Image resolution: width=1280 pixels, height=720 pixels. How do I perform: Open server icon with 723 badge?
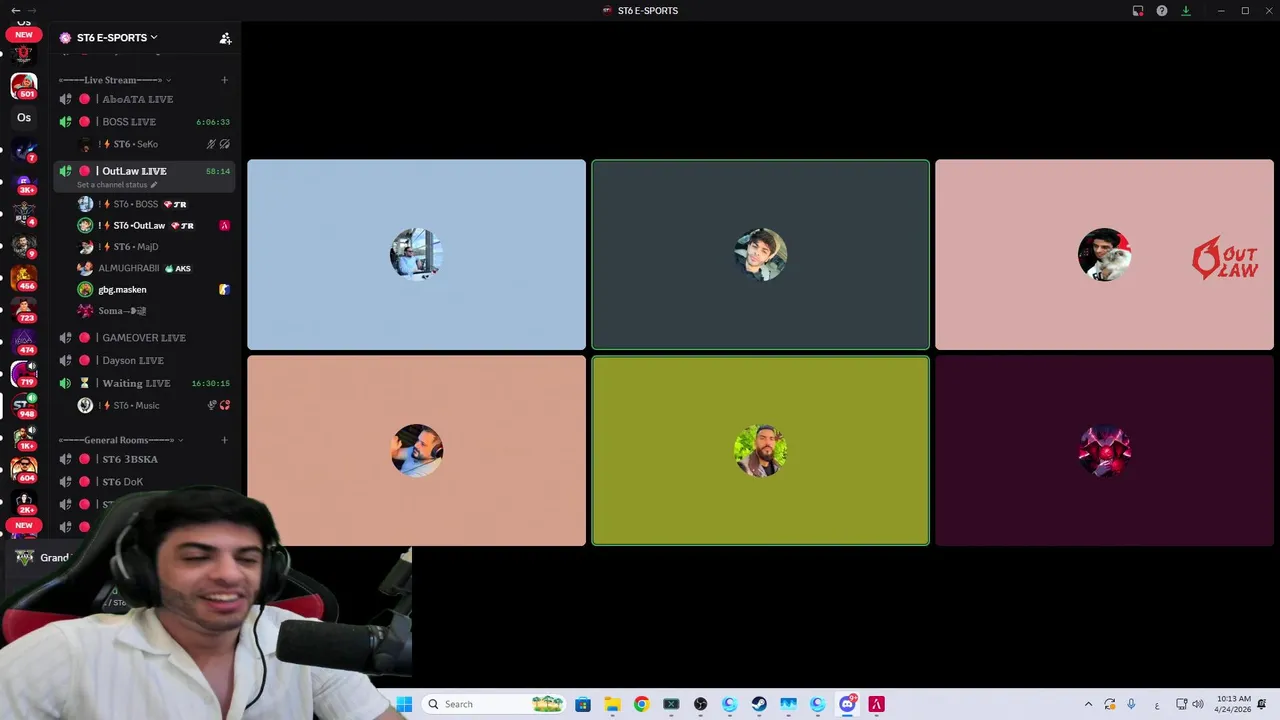pos(24,309)
